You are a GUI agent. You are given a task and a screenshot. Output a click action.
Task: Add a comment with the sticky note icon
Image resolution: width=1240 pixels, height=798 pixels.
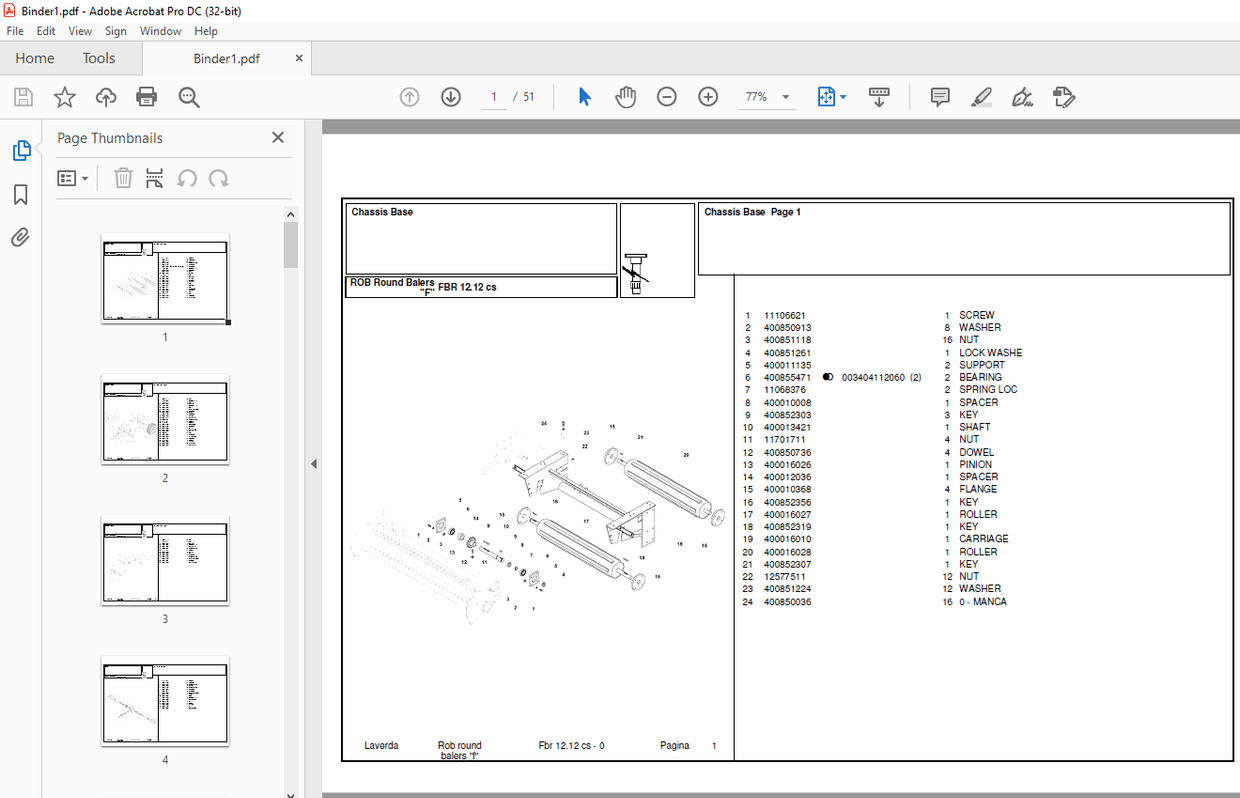(x=940, y=97)
